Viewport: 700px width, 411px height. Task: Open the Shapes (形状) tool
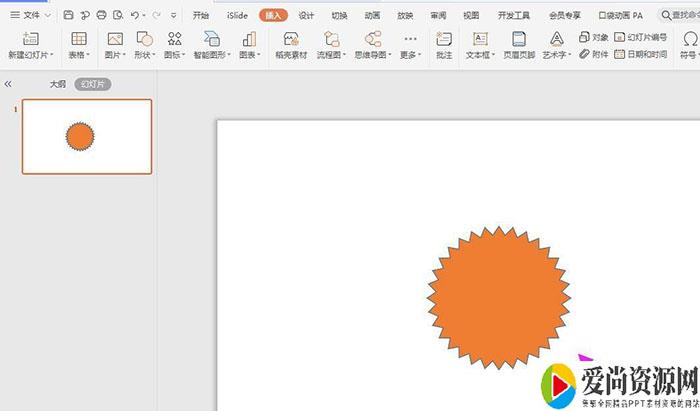click(145, 39)
